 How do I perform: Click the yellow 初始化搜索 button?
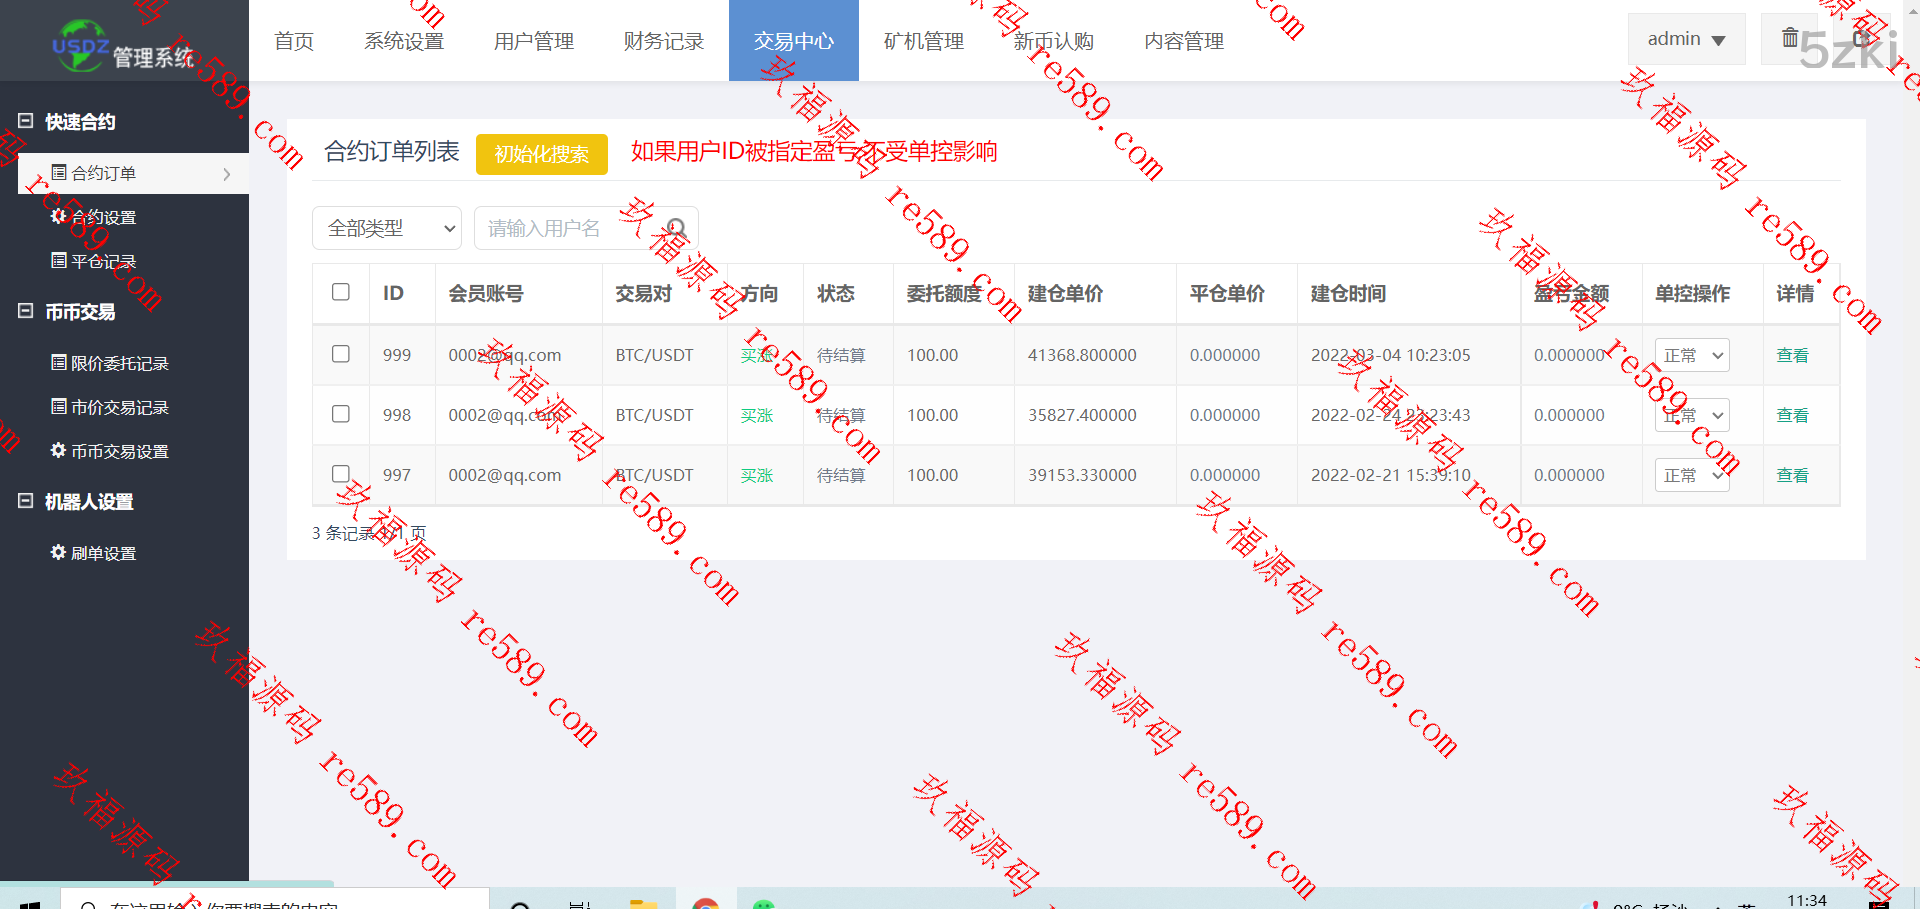pyautogui.click(x=541, y=154)
